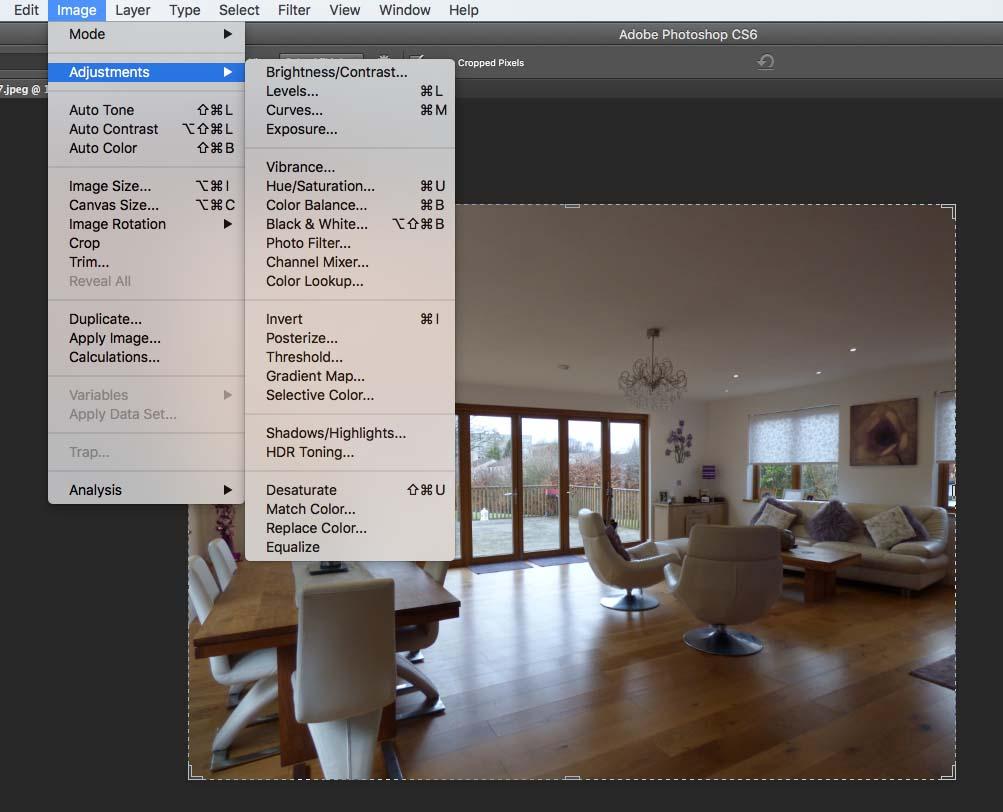The height and width of the screenshot is (812, 1003).
Task: Expand the Image Rotation submenu
Action: click(x=146, y=224)
